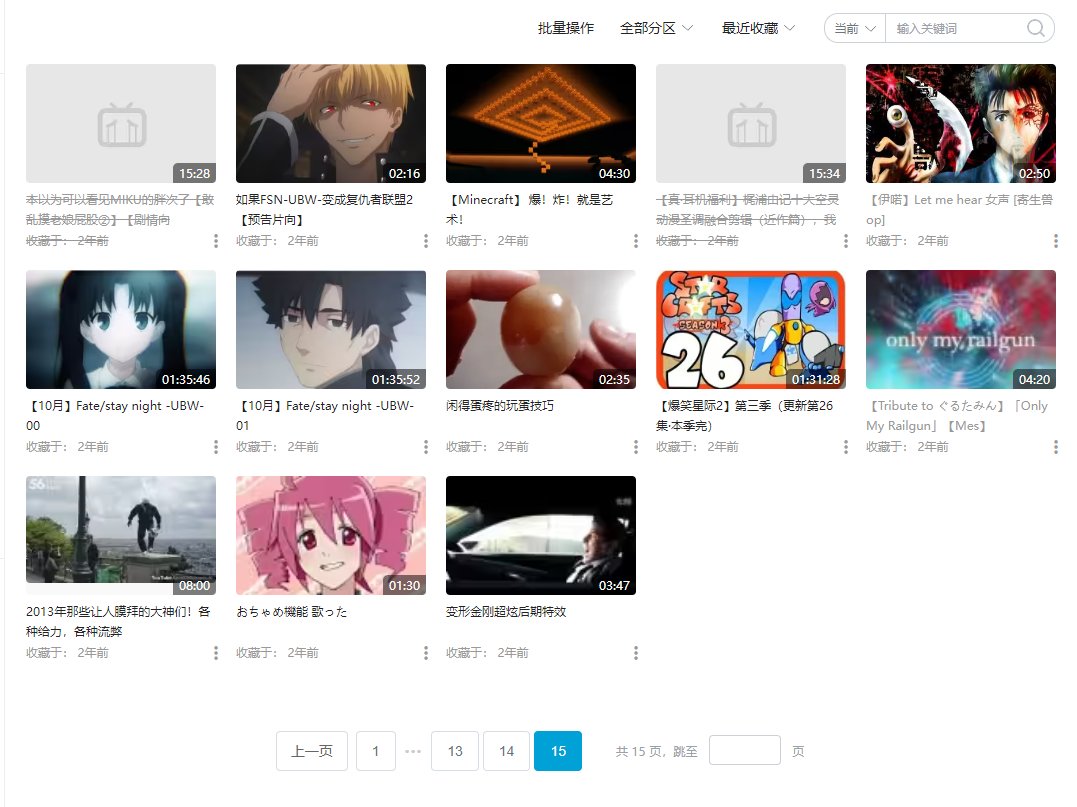
Task: Open more options for the 15:34 deleted video
Action: click(846, 240)
